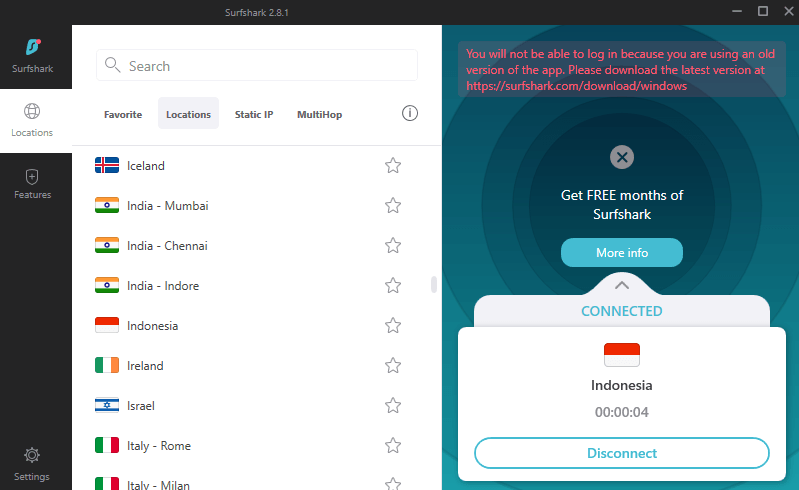This screenshot has height=490, width=799.
Task: Click the India - Mumbai flag icon
Action: 107,205
